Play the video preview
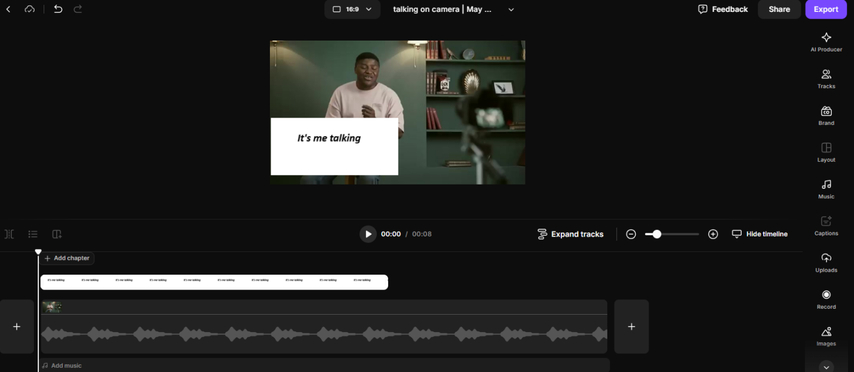This screenshot has height=372, width=854. coord(368,234)
